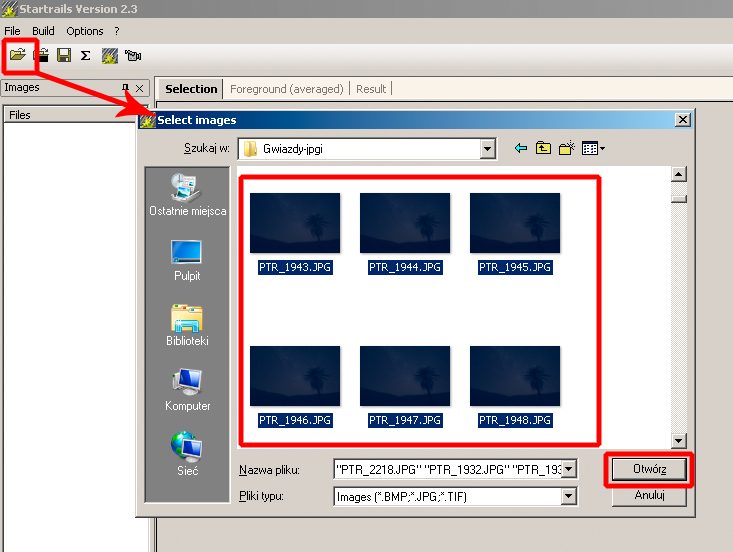Click the Open images folder icon
The image size is (733, 552).
point(18,56)
